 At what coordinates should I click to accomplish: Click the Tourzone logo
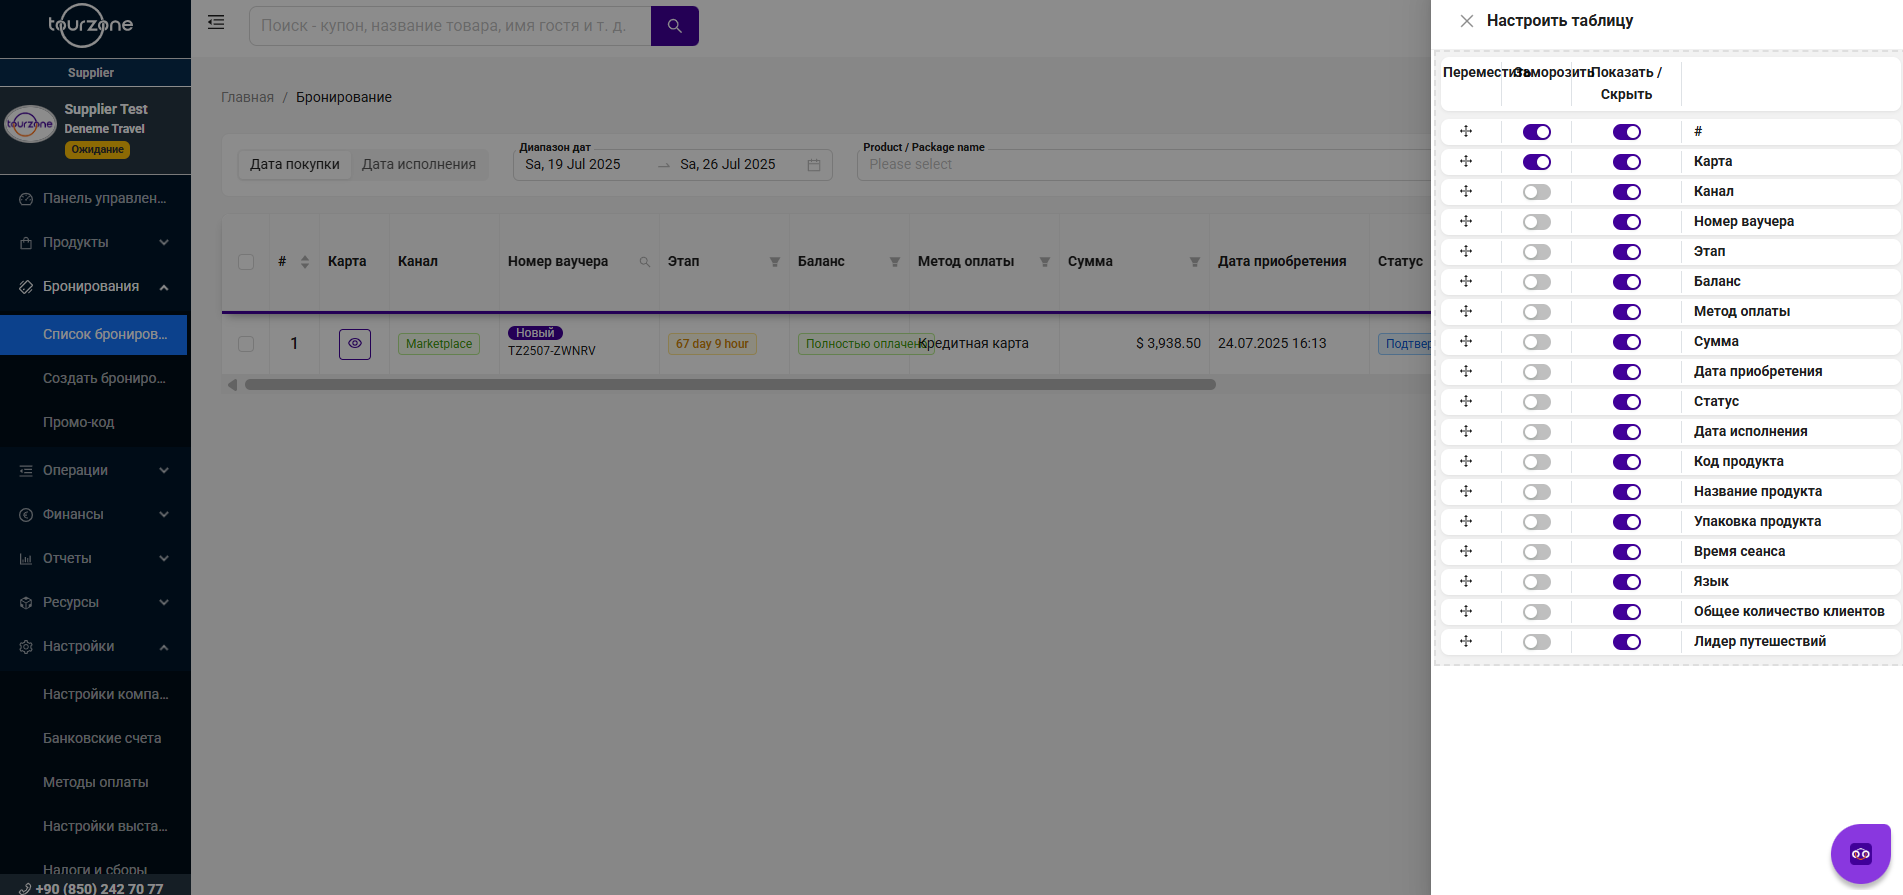point(91,25)
